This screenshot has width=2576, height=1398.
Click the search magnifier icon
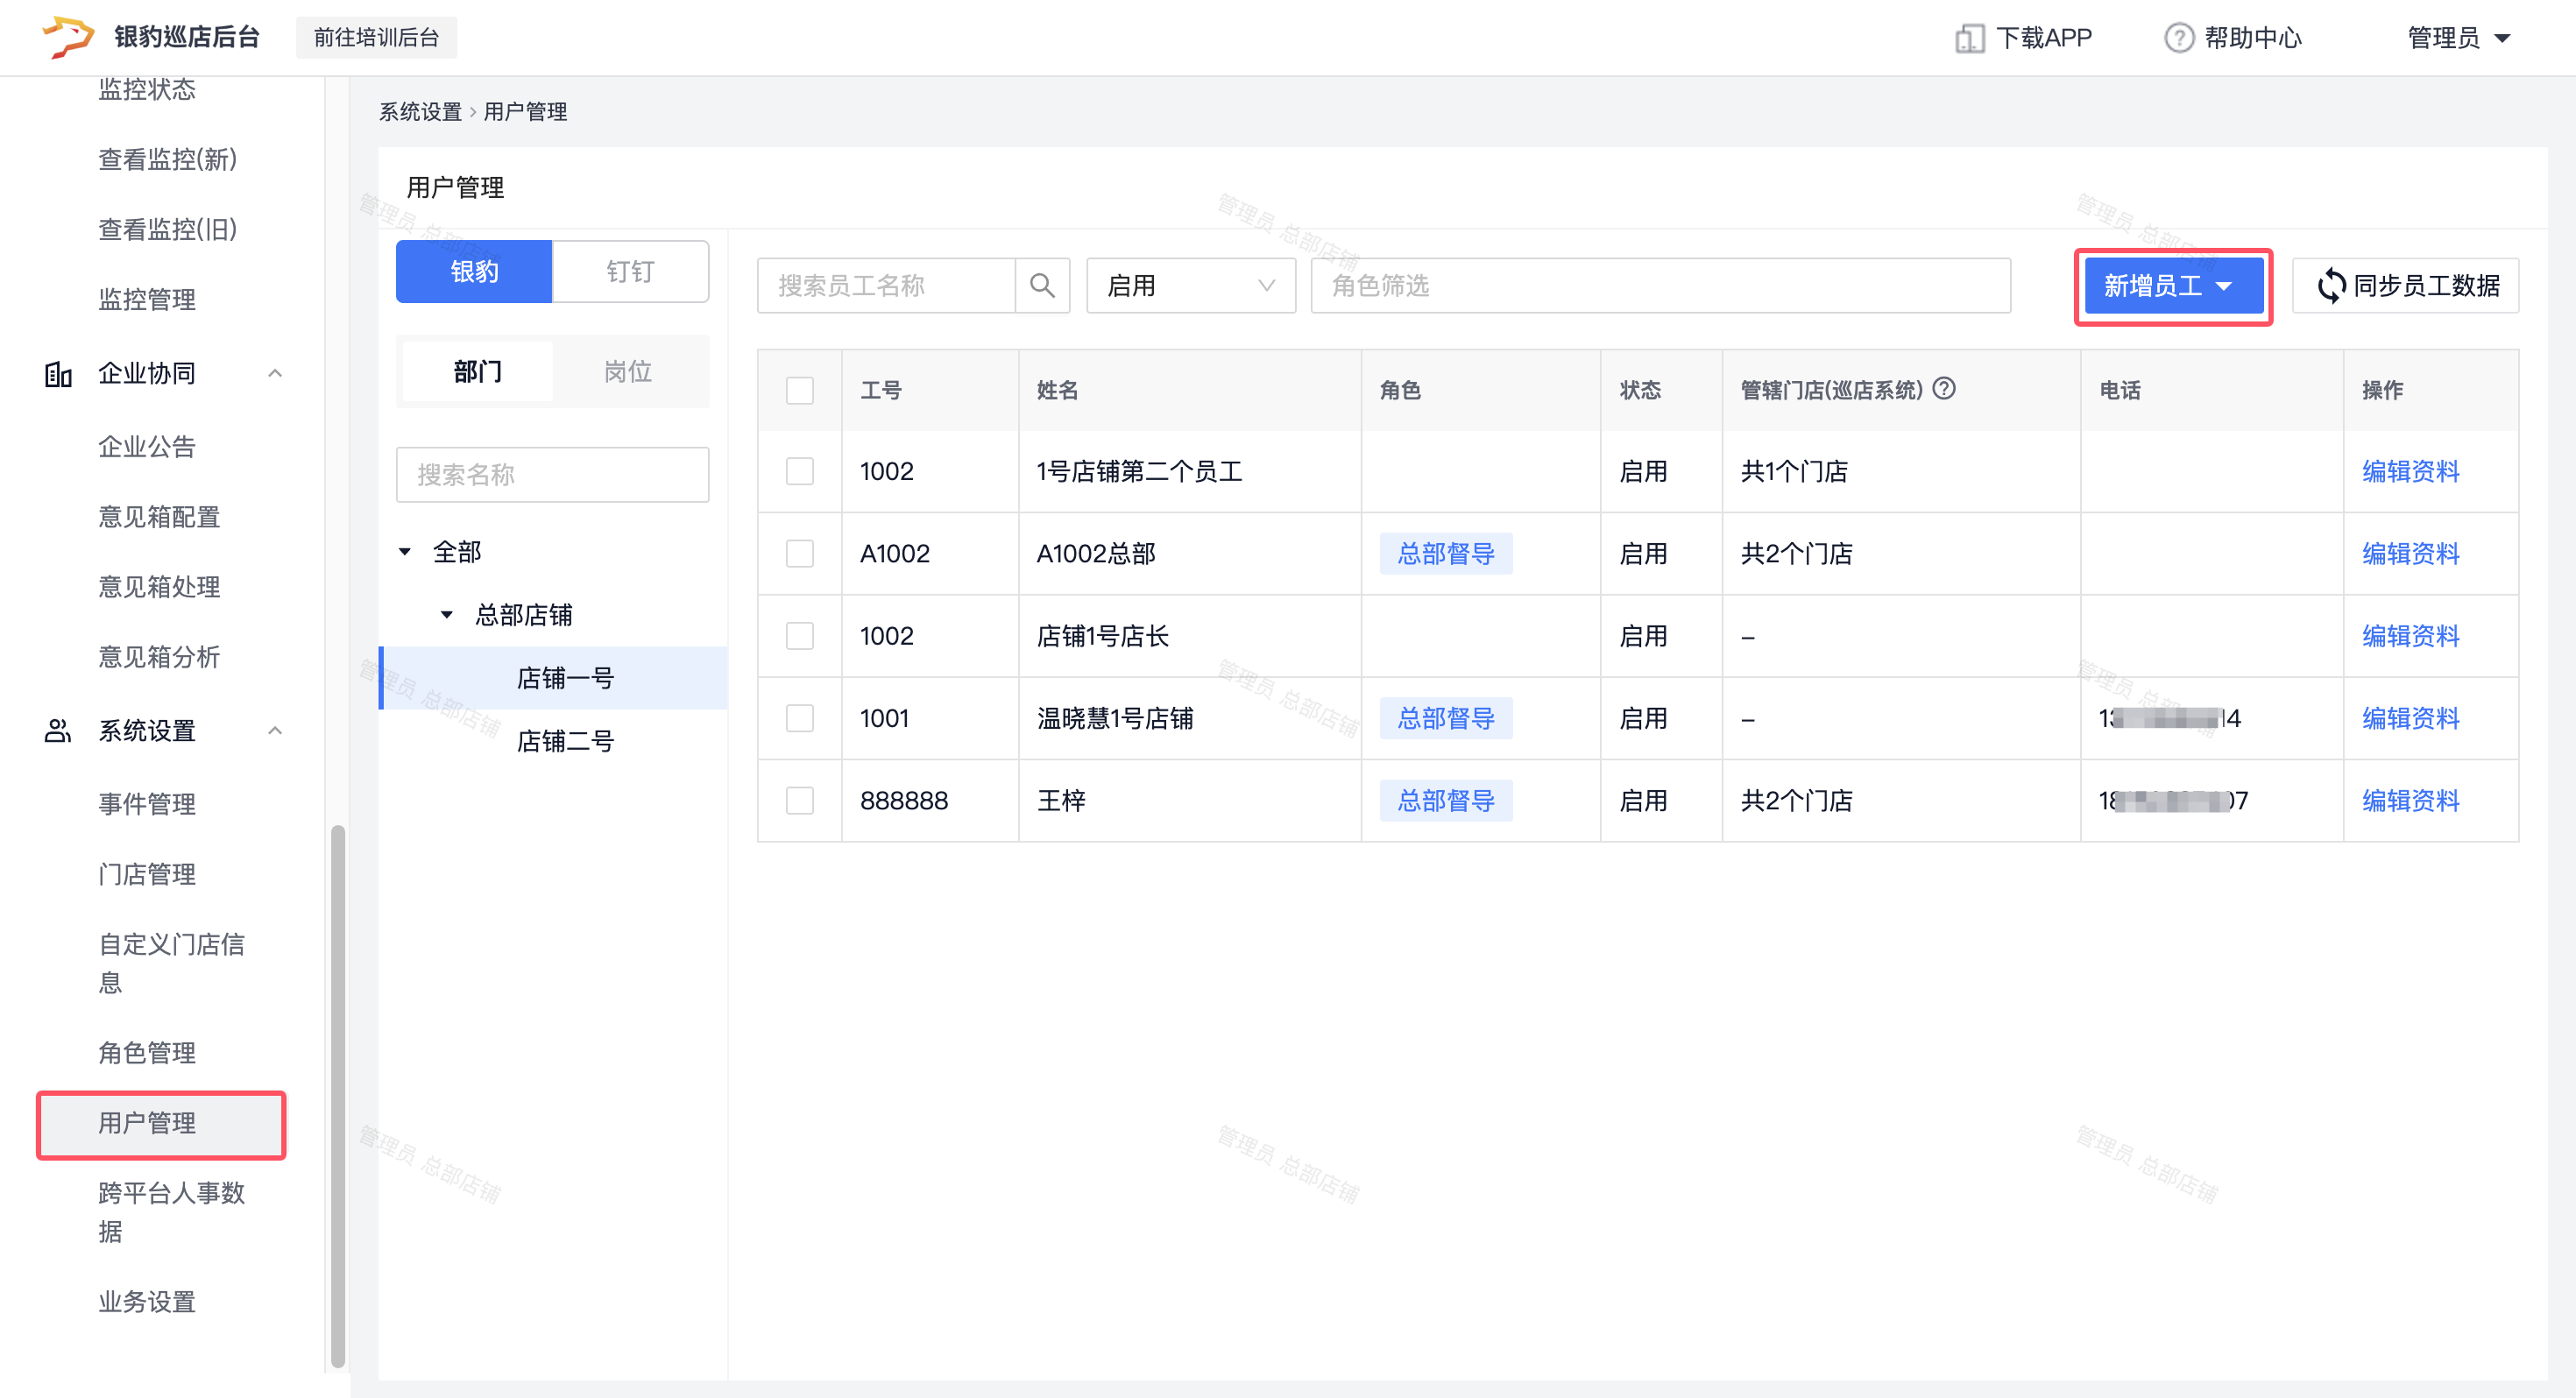[x=1042, y=286]
